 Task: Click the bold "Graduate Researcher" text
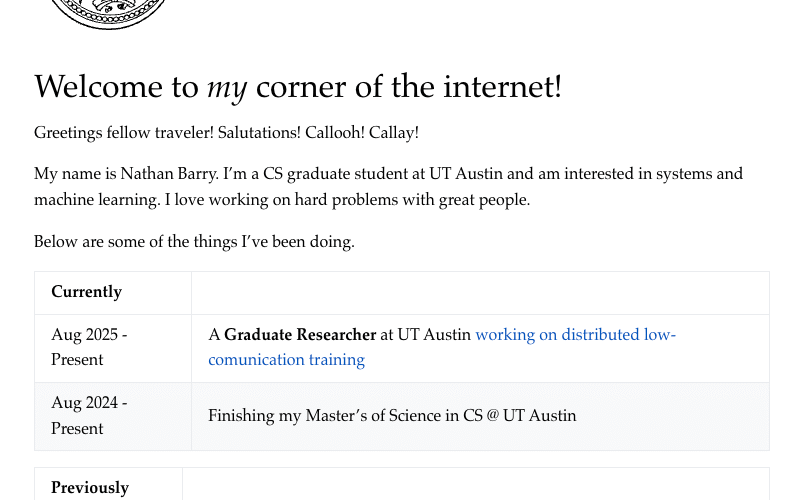pyautogui.click(x=300, y=335)
